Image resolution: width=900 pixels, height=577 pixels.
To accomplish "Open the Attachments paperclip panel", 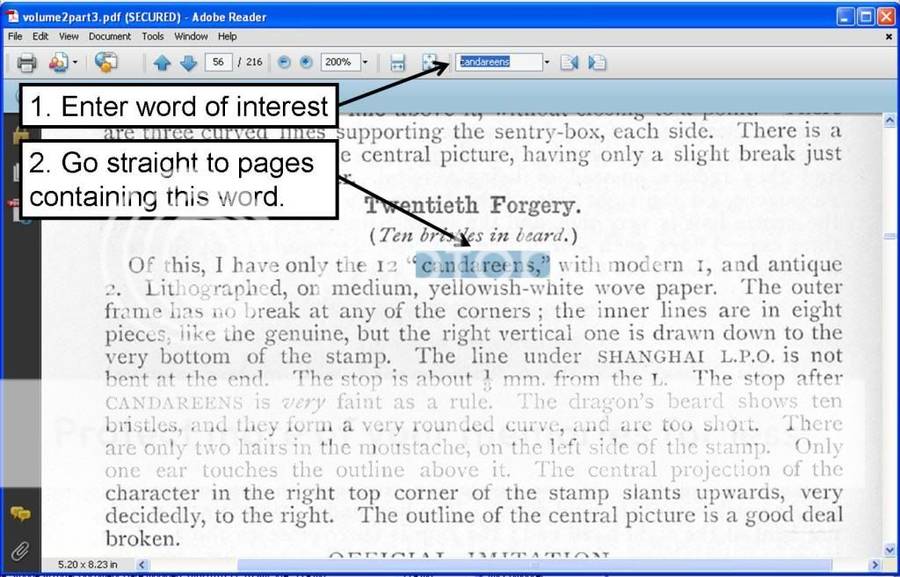I will (x=19, y=549).
